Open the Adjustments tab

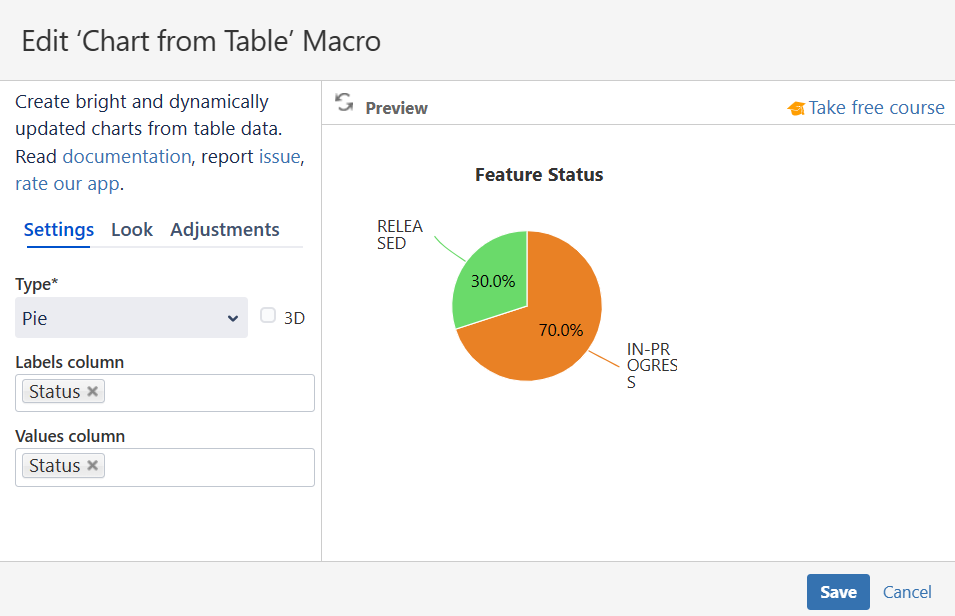225,230
